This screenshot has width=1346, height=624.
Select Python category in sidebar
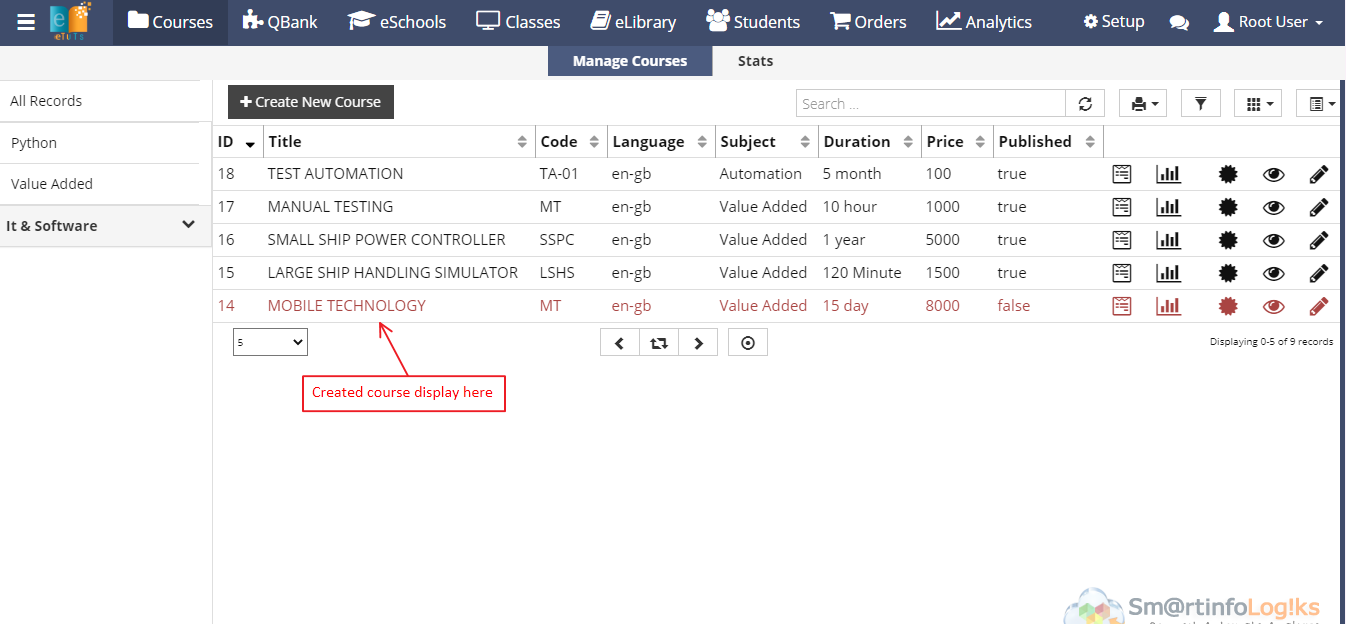point(100,143)
